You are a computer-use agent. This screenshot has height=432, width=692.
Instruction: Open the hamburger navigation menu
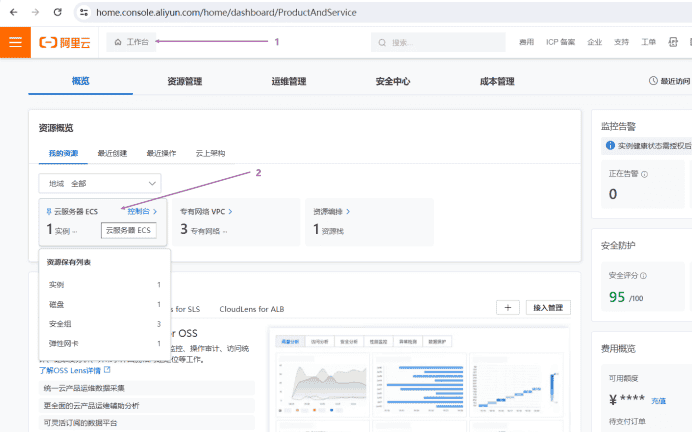coord(15,42)
